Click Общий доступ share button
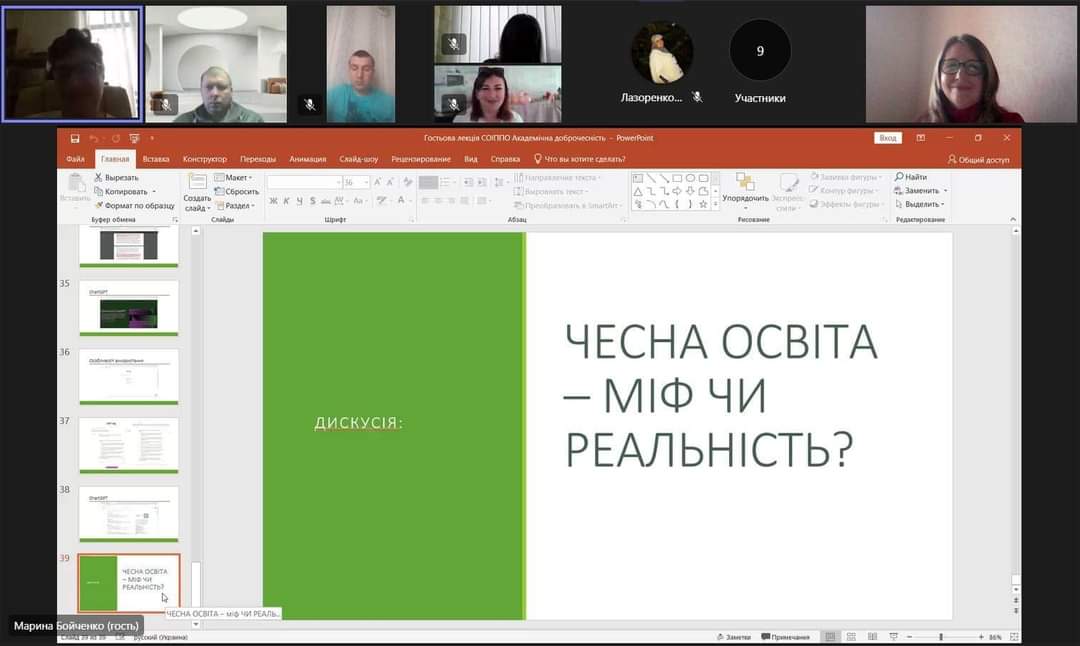The height and width of the screenshot is (646, 1080). tap(978, 160)
